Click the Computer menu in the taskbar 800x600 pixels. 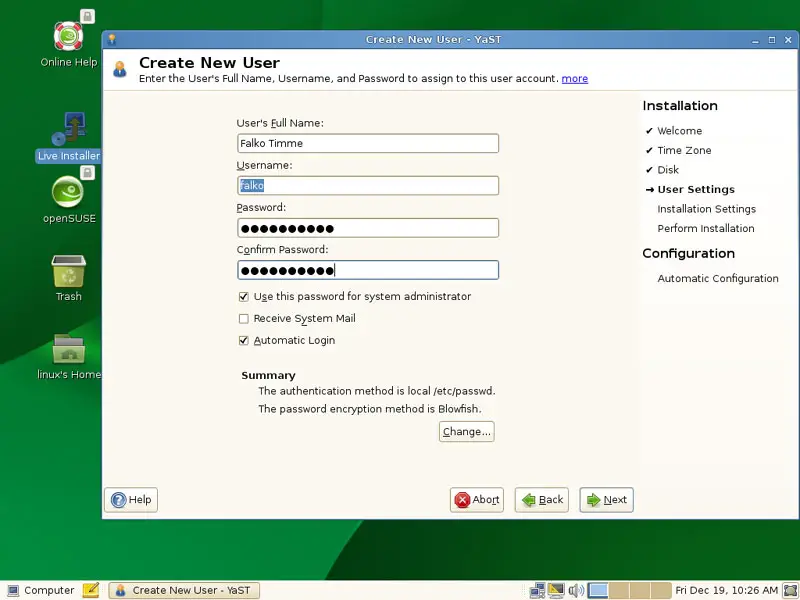coord(41,590)
